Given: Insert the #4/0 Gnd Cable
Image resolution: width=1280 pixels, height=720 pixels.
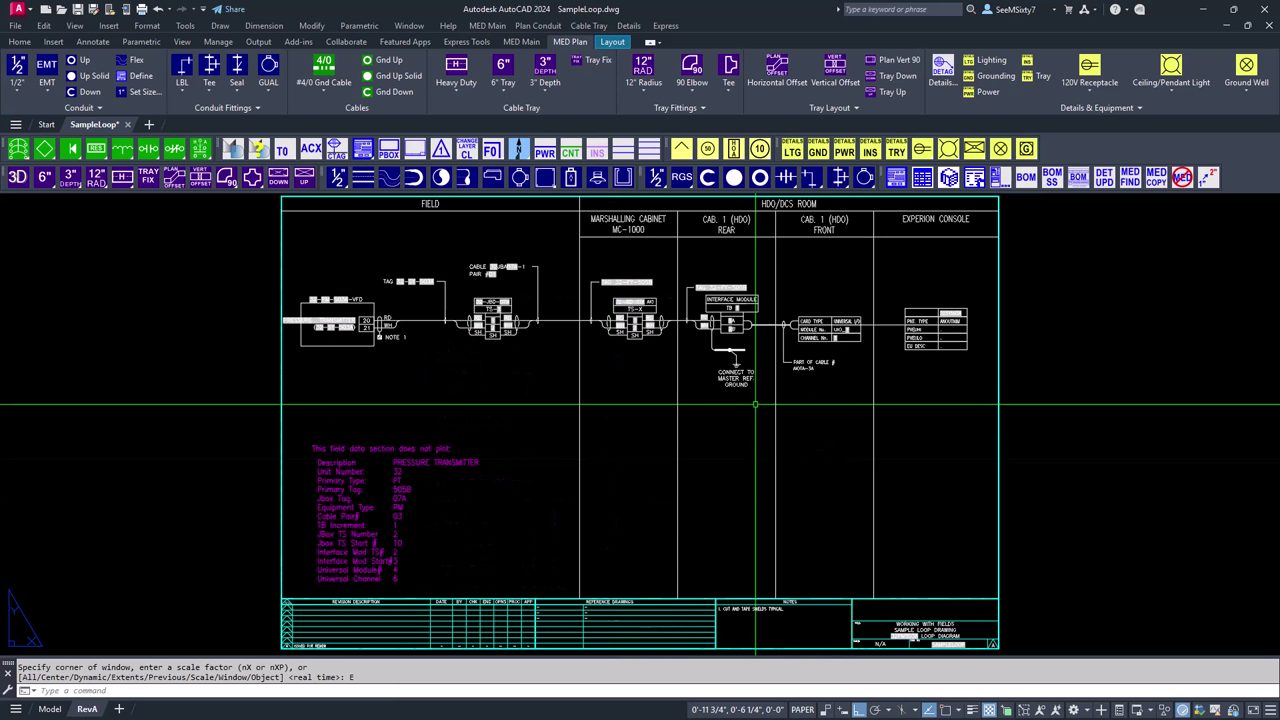Looking at the screenshot, I should [324, 65].
